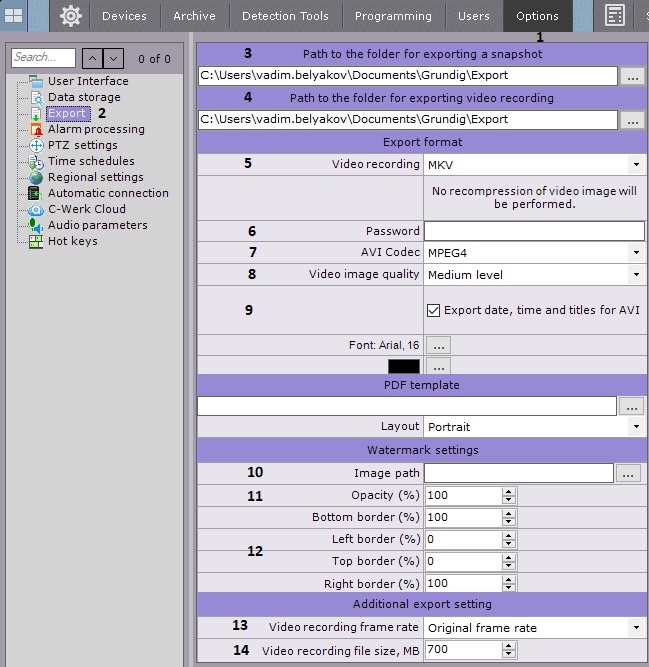Browse for snapshot export folder path
The image size is (649, 667).
632,75
